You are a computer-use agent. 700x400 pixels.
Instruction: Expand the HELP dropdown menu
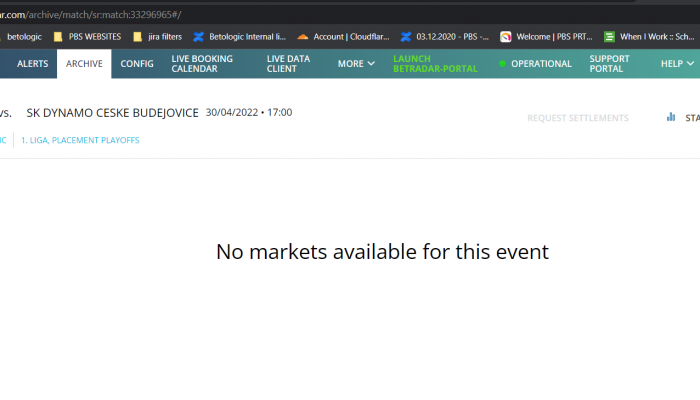click(677, 64)
